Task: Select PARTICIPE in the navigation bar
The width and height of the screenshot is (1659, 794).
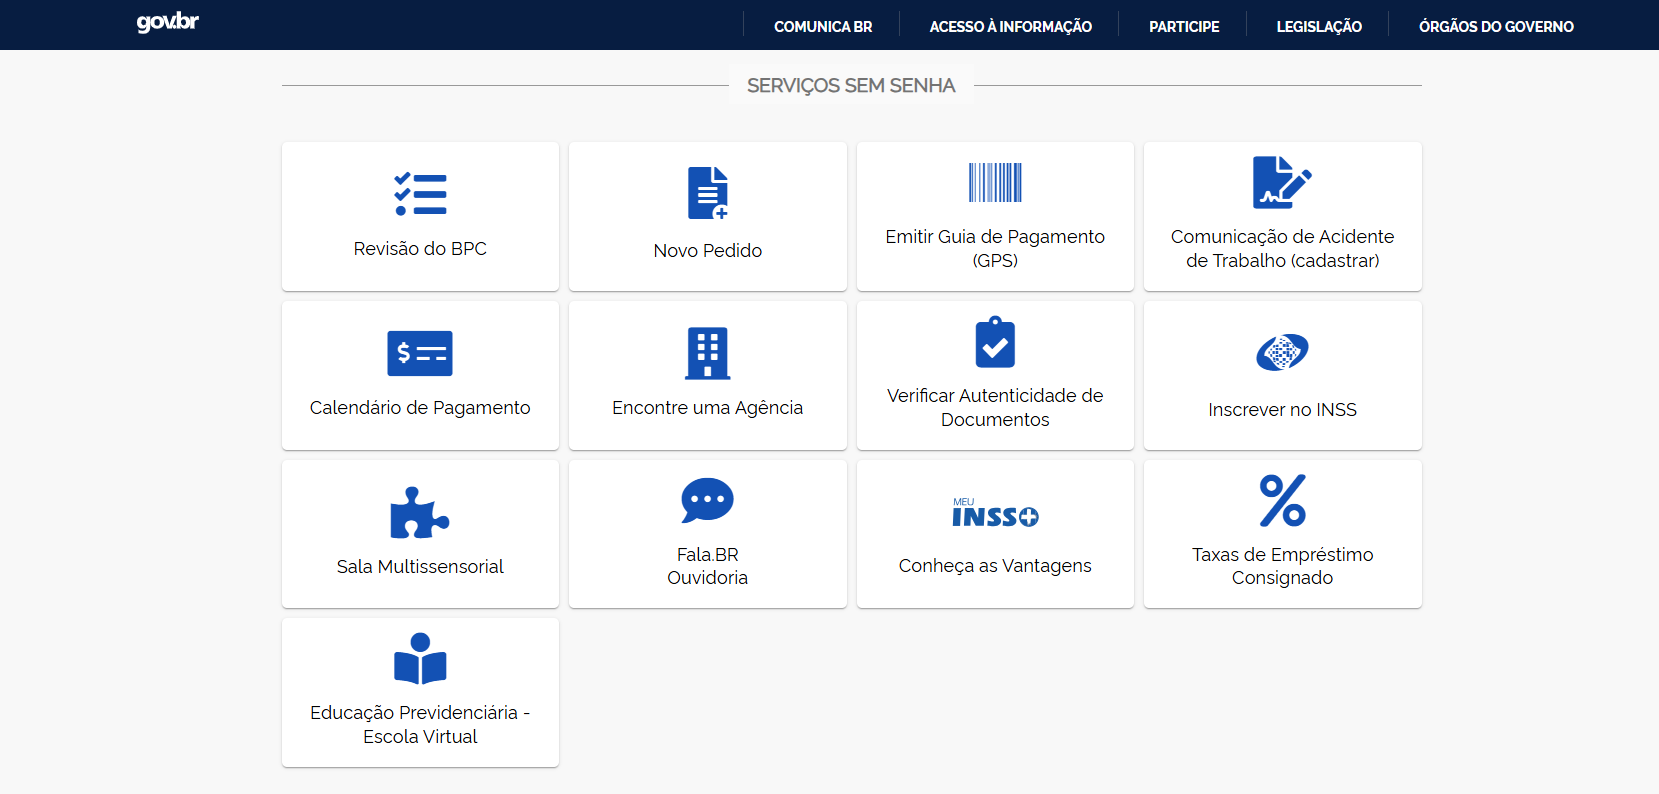Action: [1184, 26]
